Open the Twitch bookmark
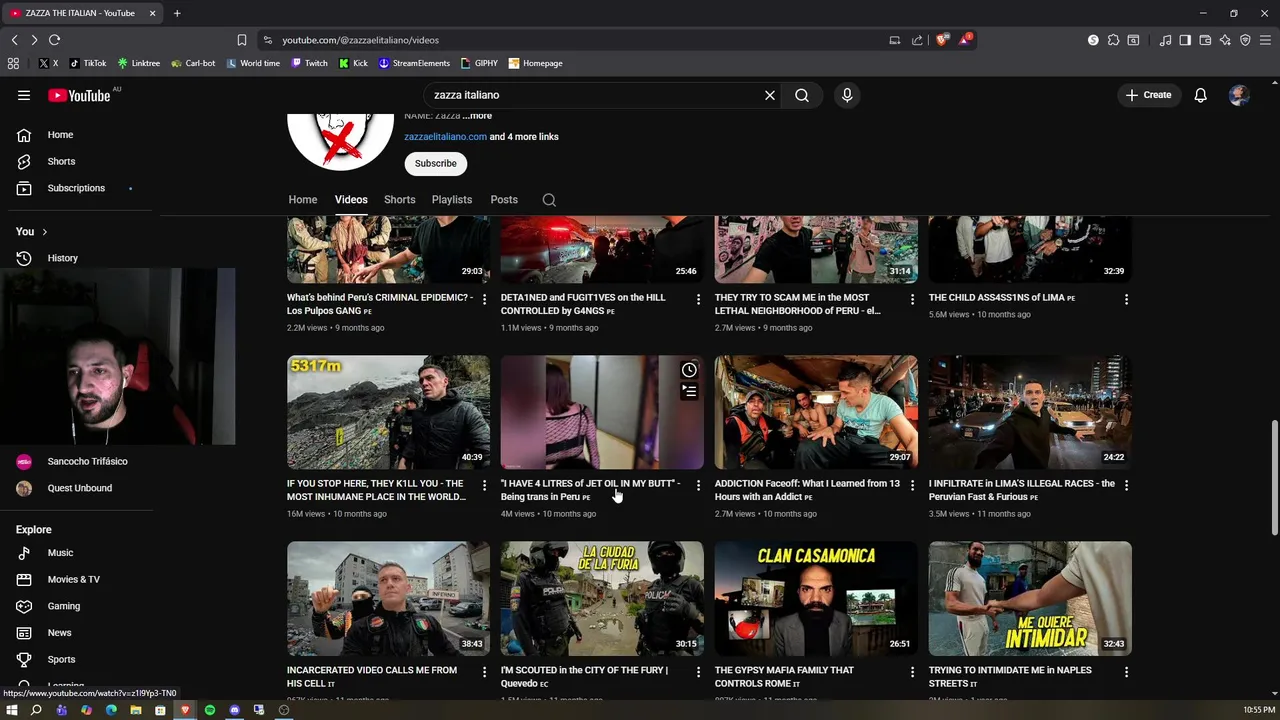Image resolution: width=1280 pixels, height=720 pixels. click(x=309, y=63)
